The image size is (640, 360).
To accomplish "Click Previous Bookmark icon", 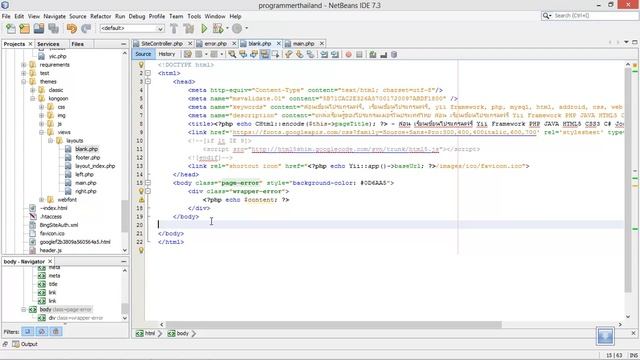I will point(289,54).
